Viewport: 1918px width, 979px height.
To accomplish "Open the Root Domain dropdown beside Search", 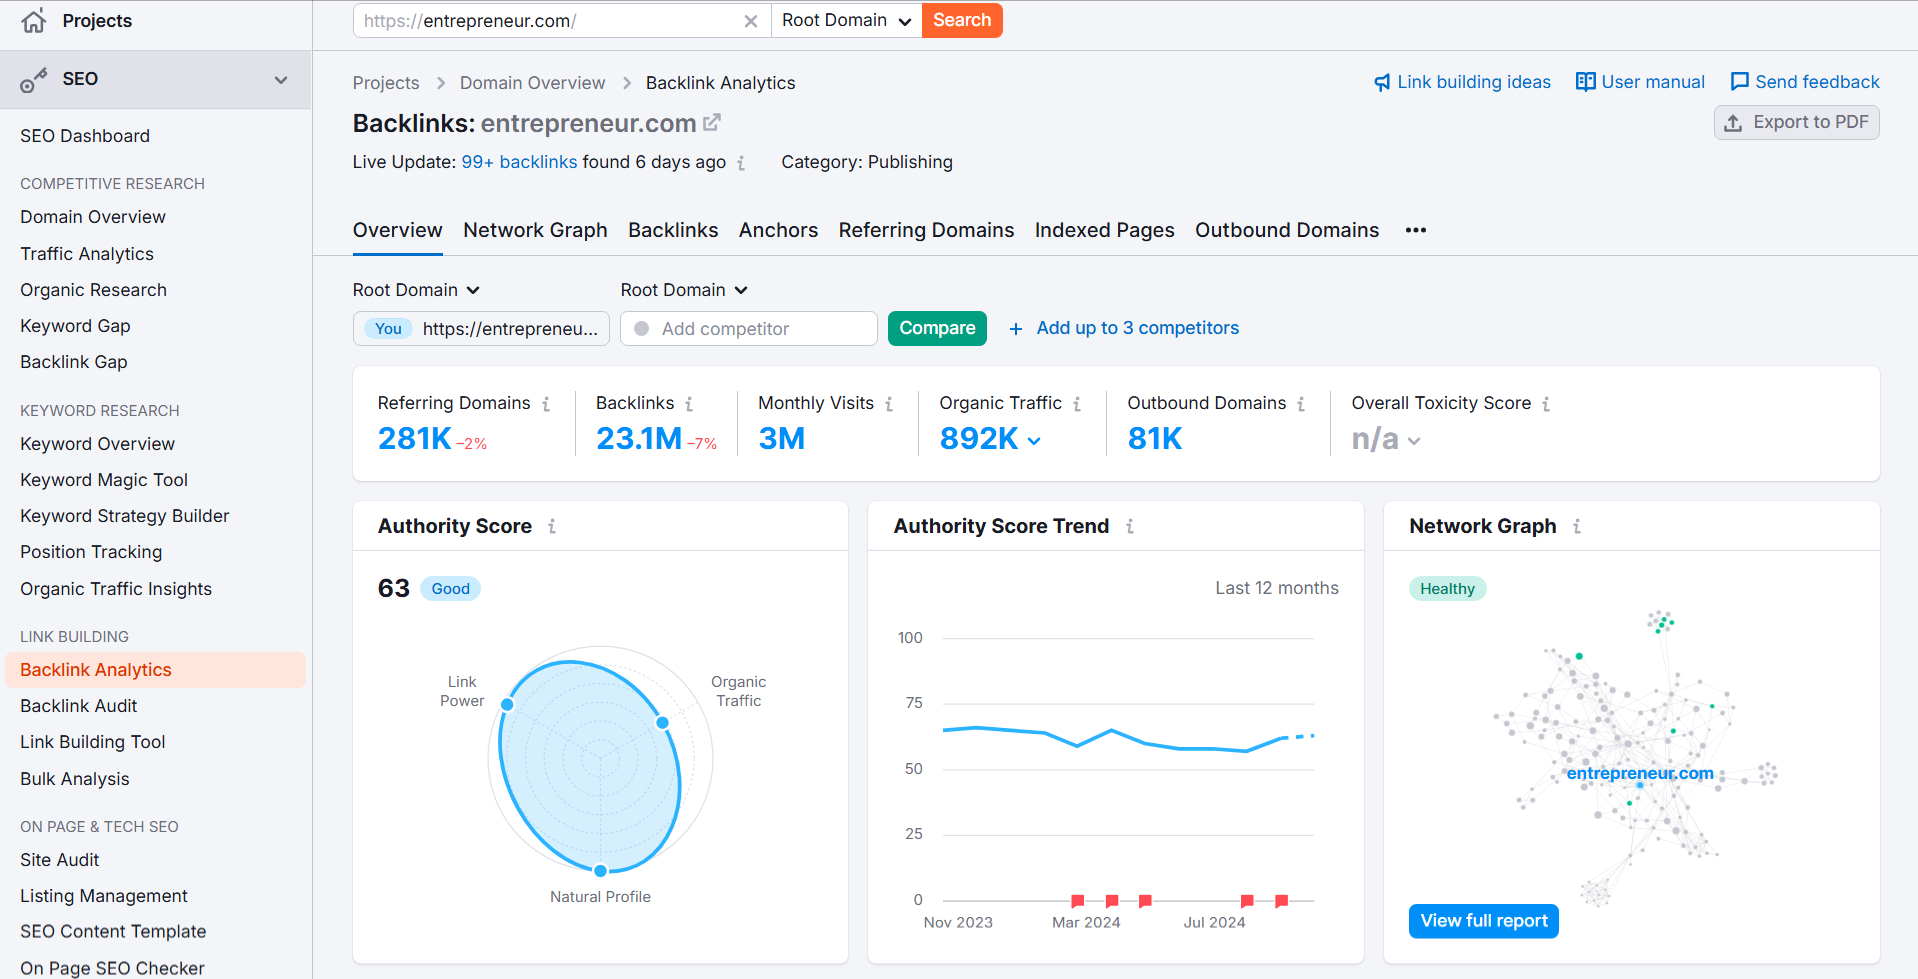I will click(x=846, y=21).
